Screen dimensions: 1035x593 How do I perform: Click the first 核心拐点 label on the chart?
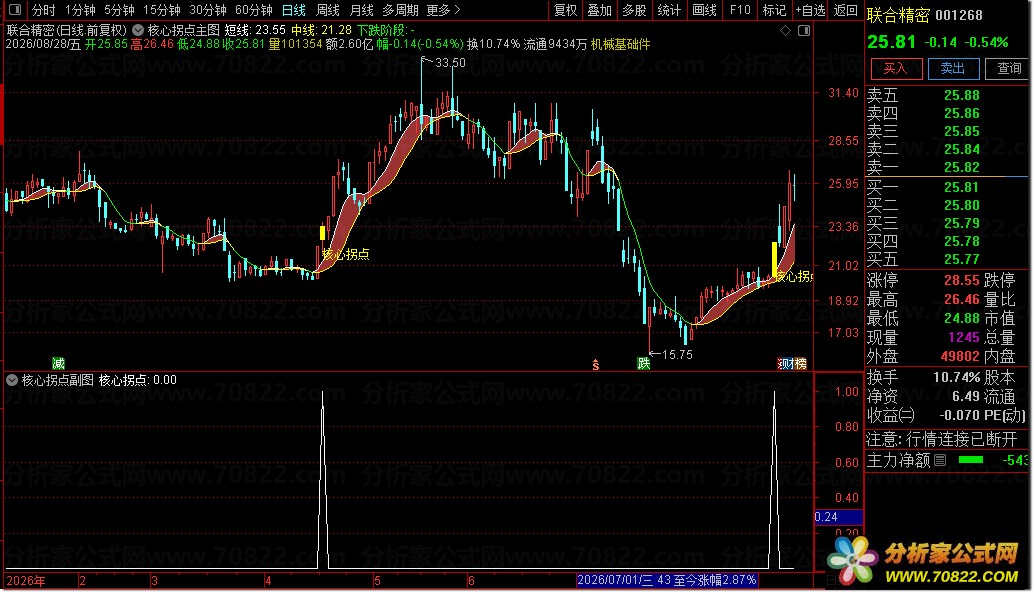345,254
